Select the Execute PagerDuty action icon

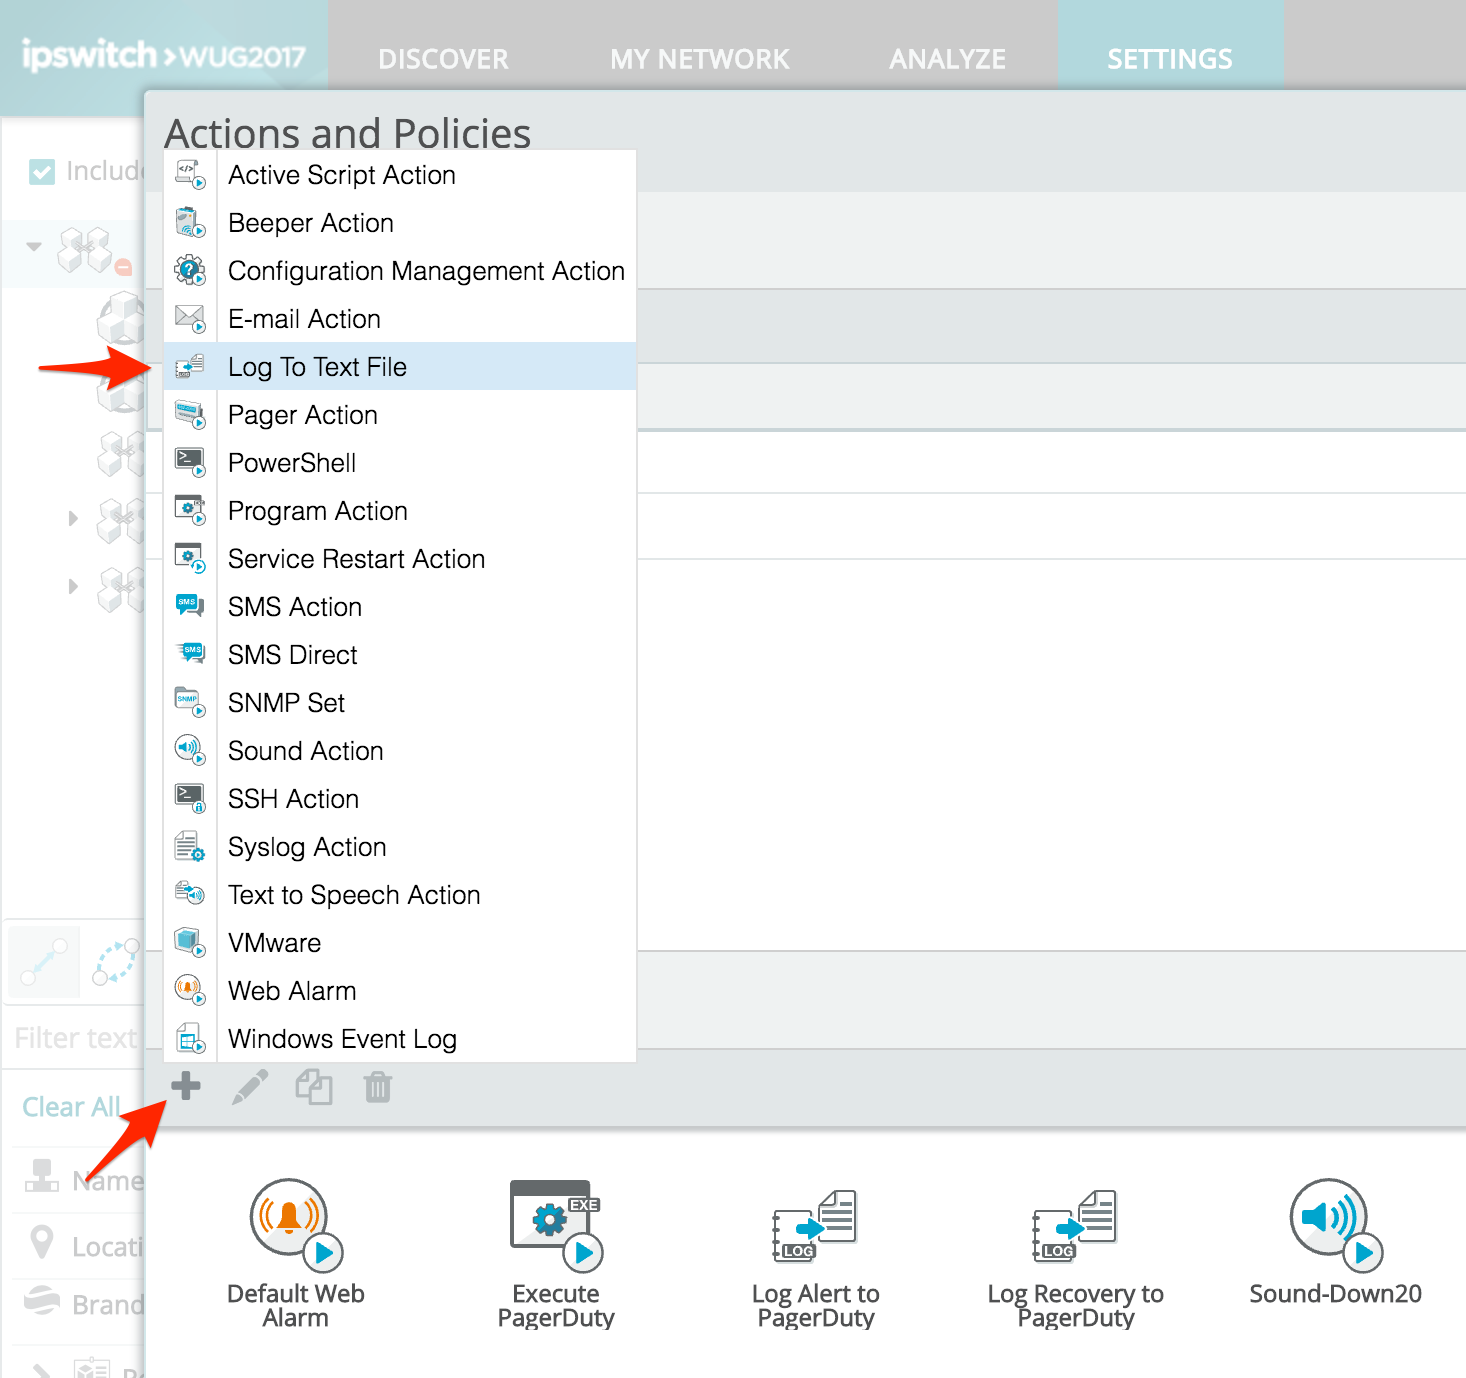pyautogui.click(x=556, y=1224)
